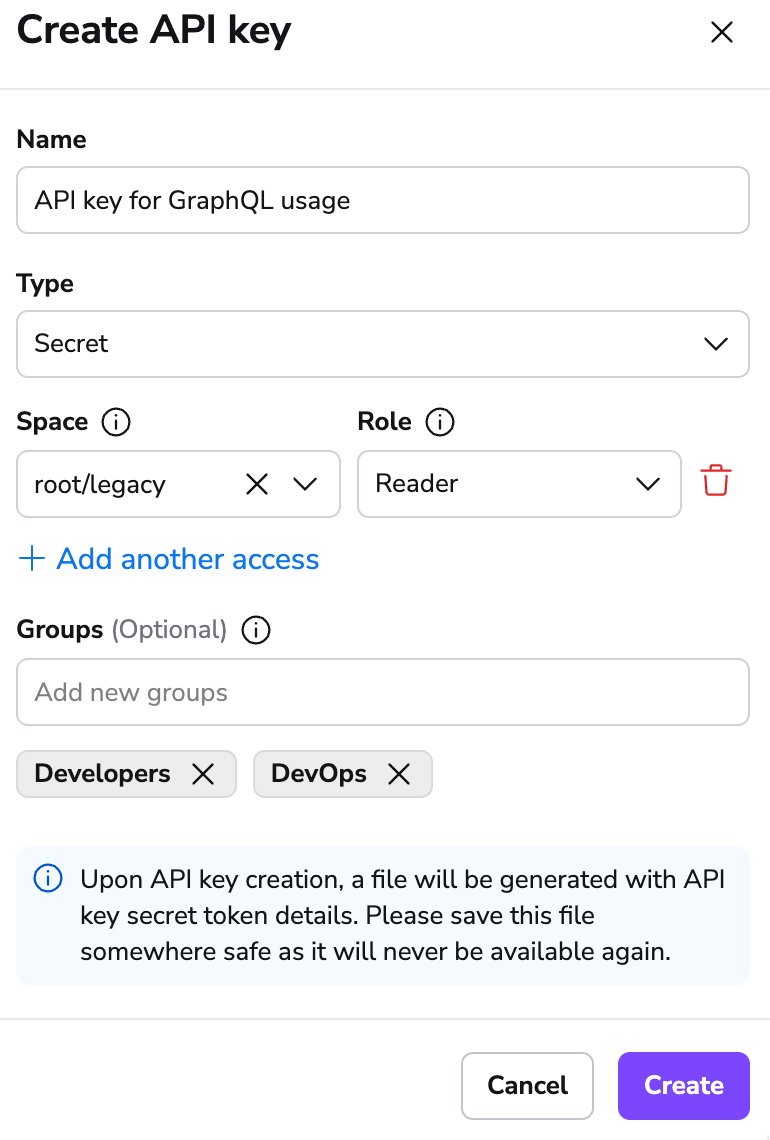Close the Create API key dialog

pos(722,32)
